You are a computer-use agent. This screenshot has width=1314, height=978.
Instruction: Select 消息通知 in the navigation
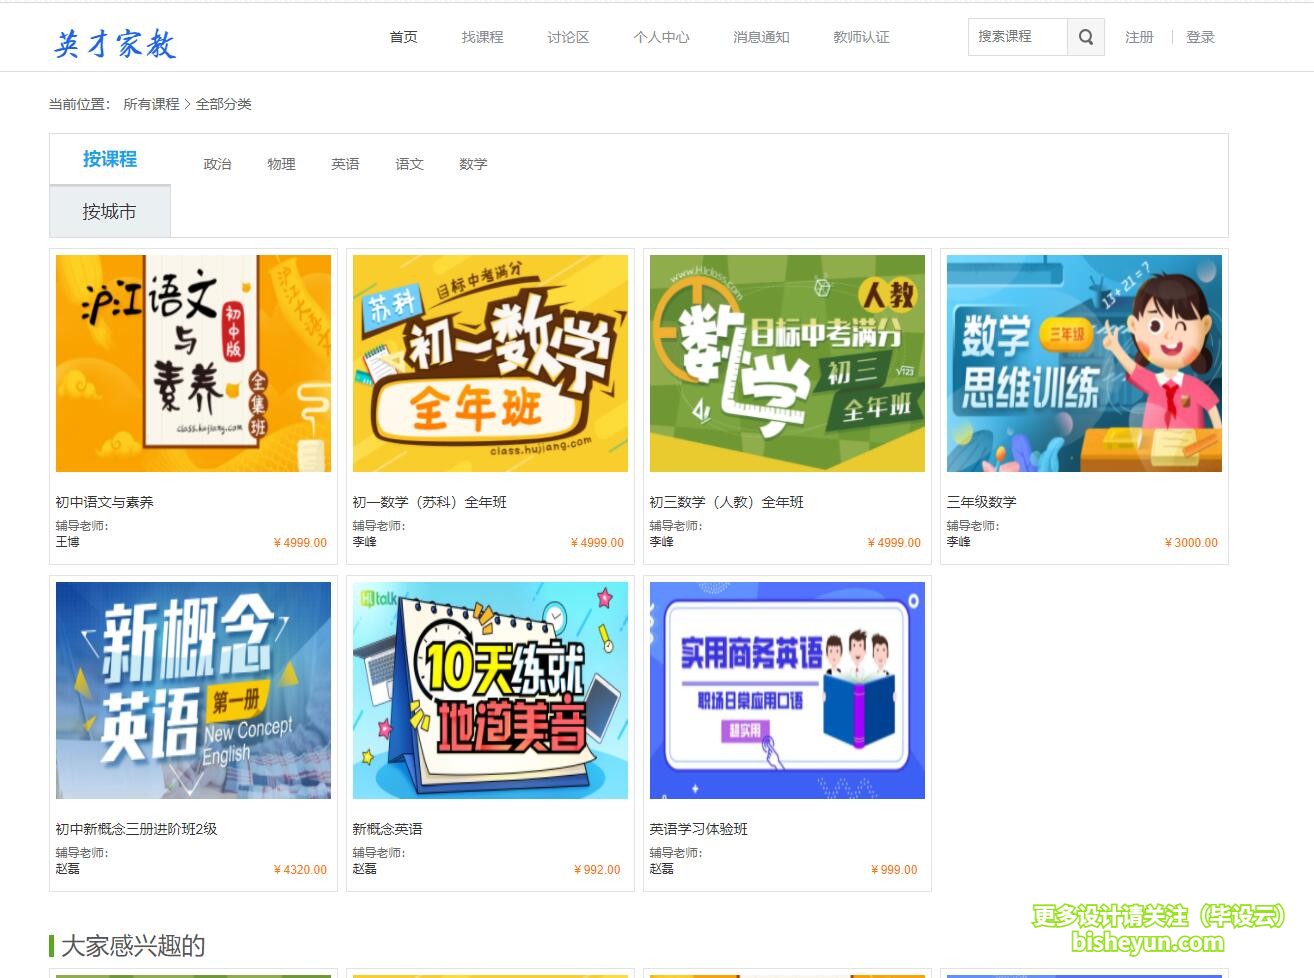pyautogui.click(x=761, y=37)
